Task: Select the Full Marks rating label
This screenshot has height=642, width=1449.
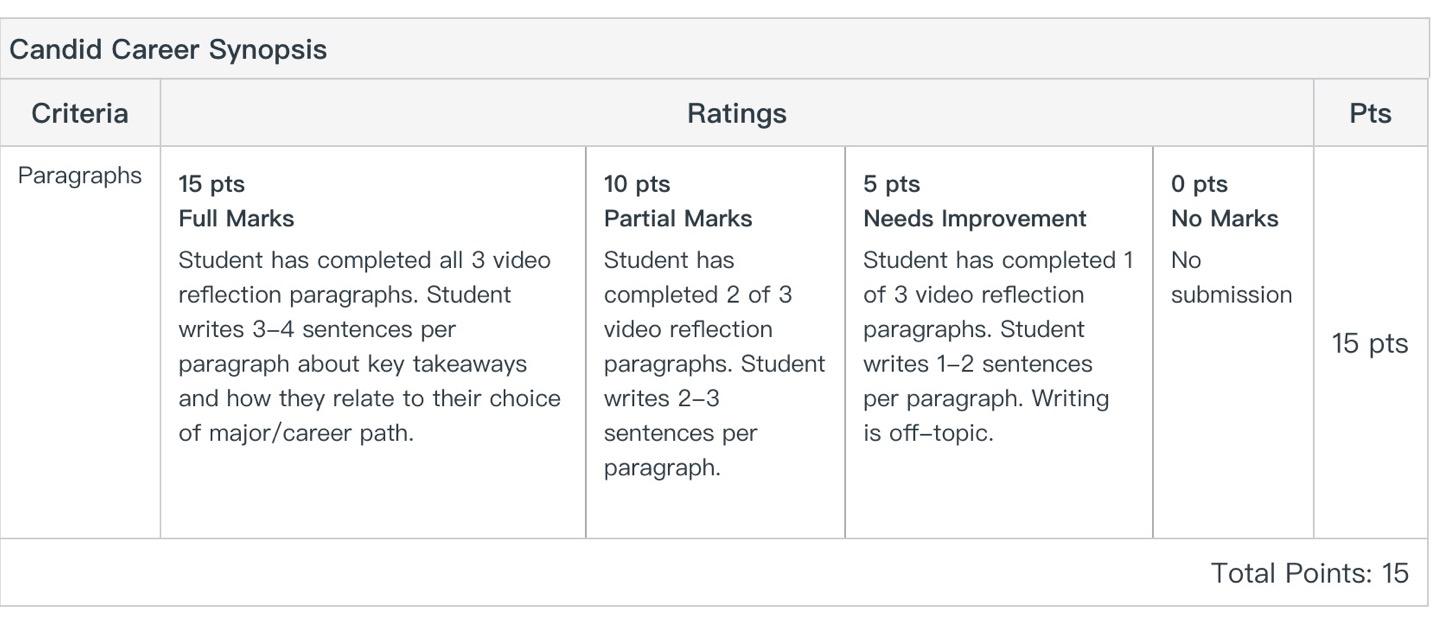Action: (236, 218)
